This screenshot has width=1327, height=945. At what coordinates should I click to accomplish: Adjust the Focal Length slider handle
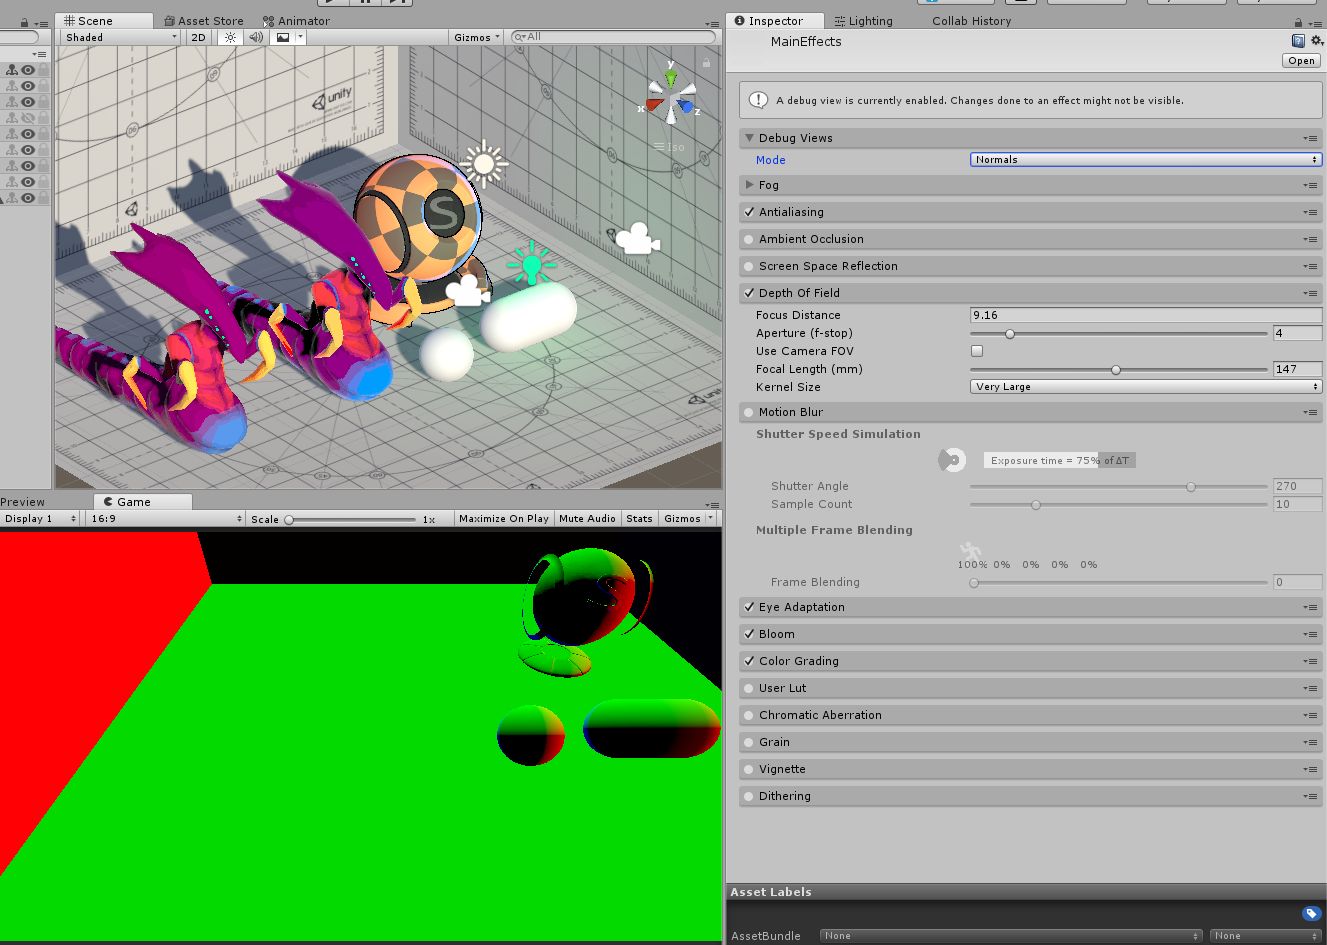tap(1116, 370)
